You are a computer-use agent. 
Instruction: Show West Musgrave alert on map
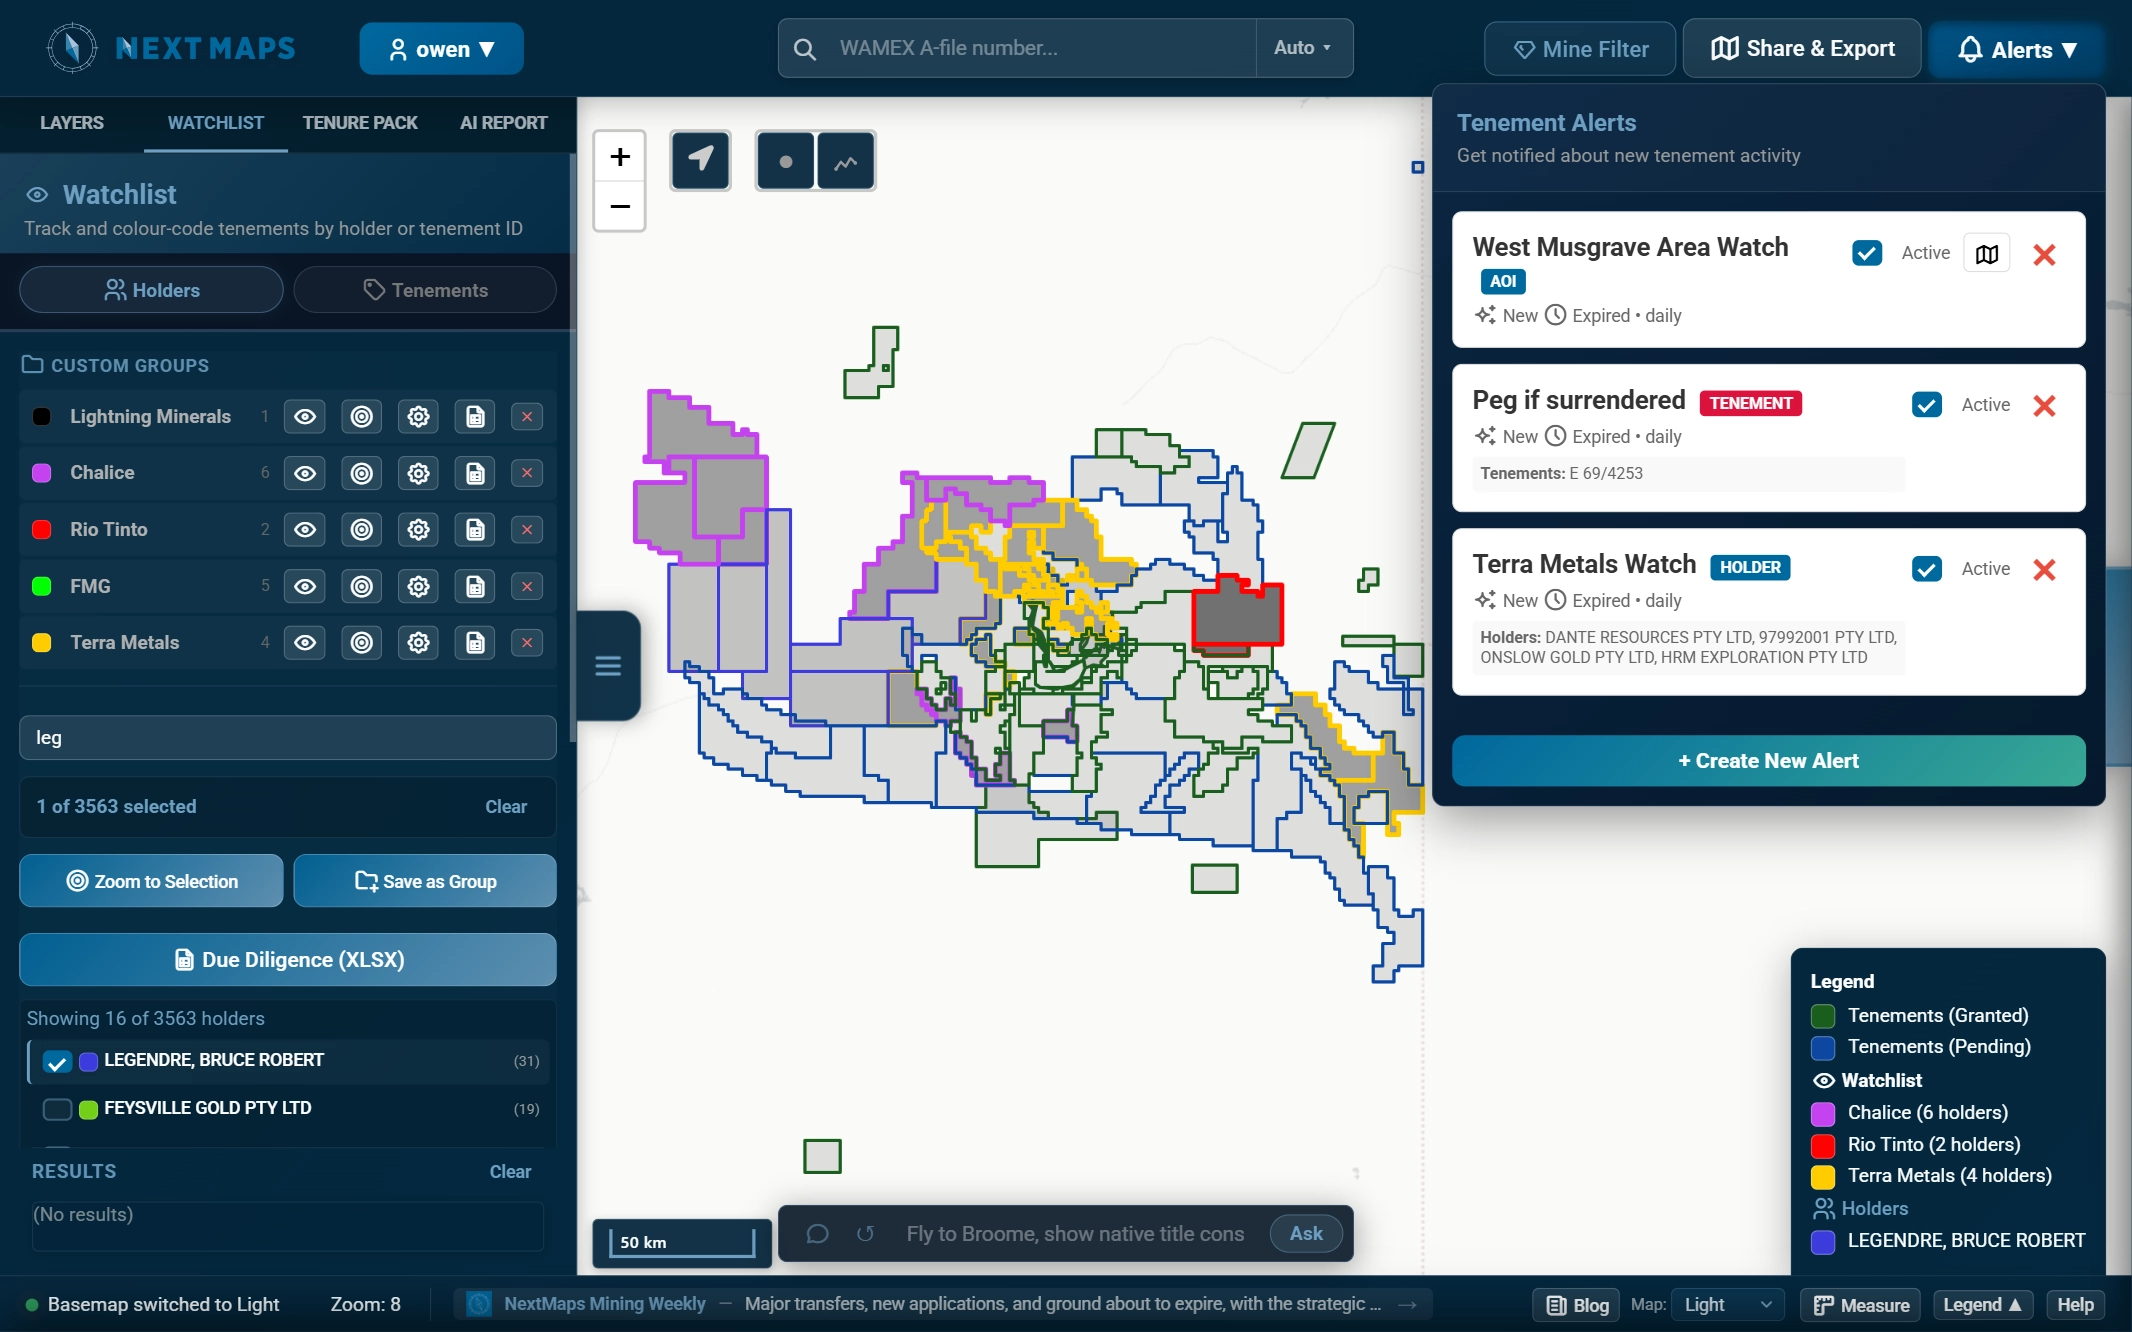1986,253
